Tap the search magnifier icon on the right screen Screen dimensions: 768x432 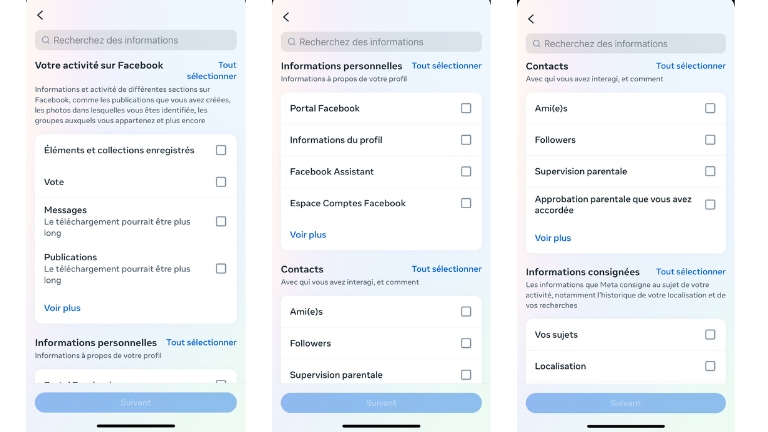536,44
